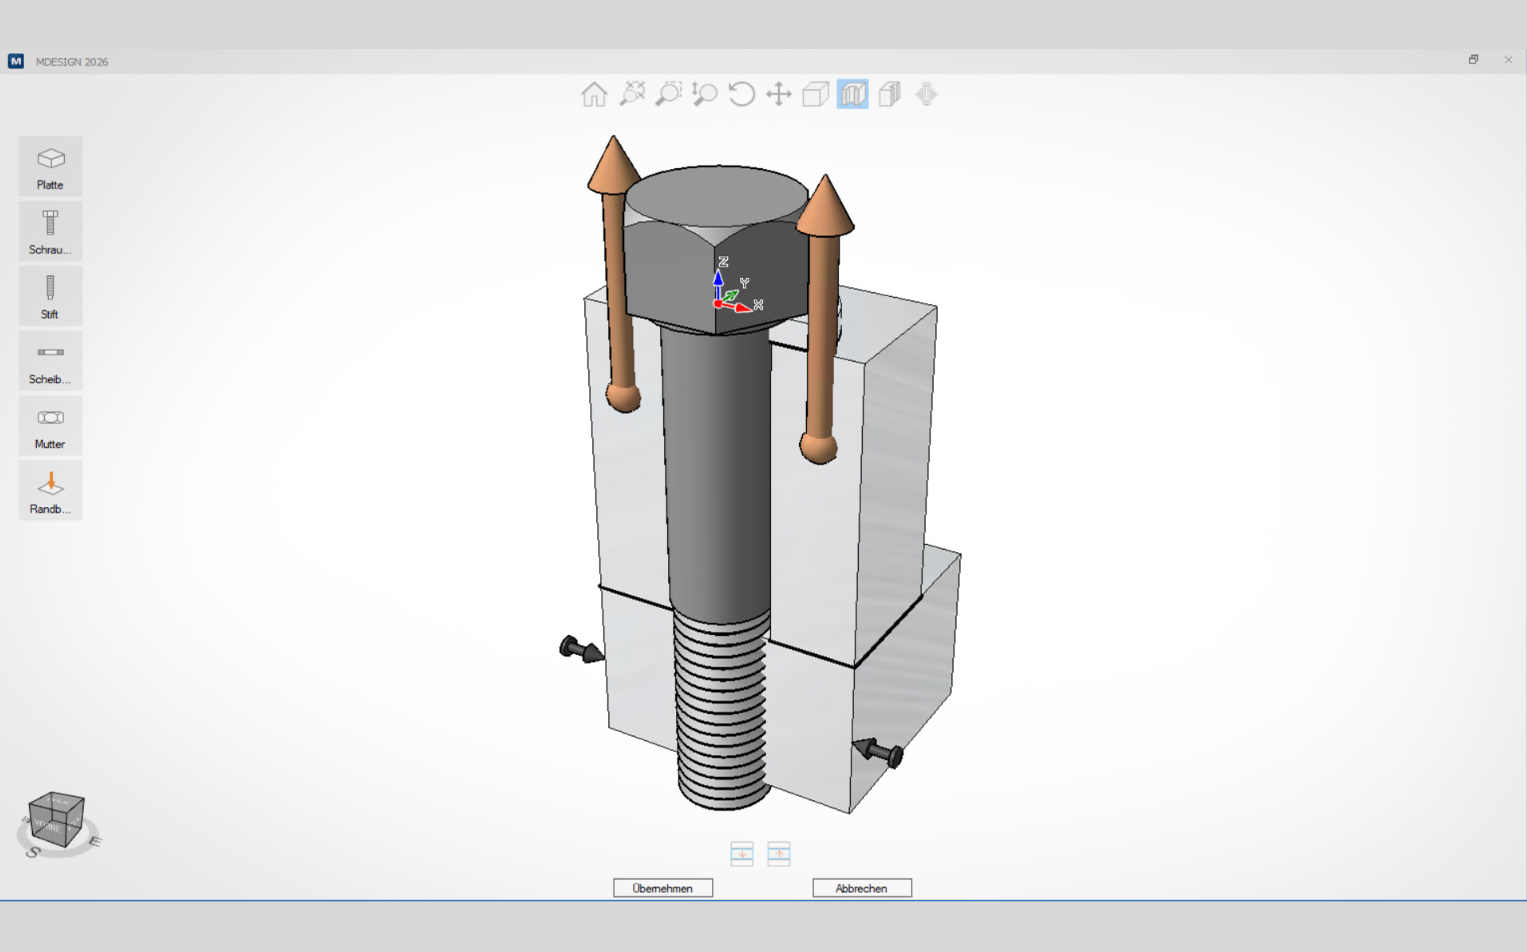Toggle the highlighted half-section view
The height and width of the screenshot is (952, 1527).
click(x=852, y=94)
